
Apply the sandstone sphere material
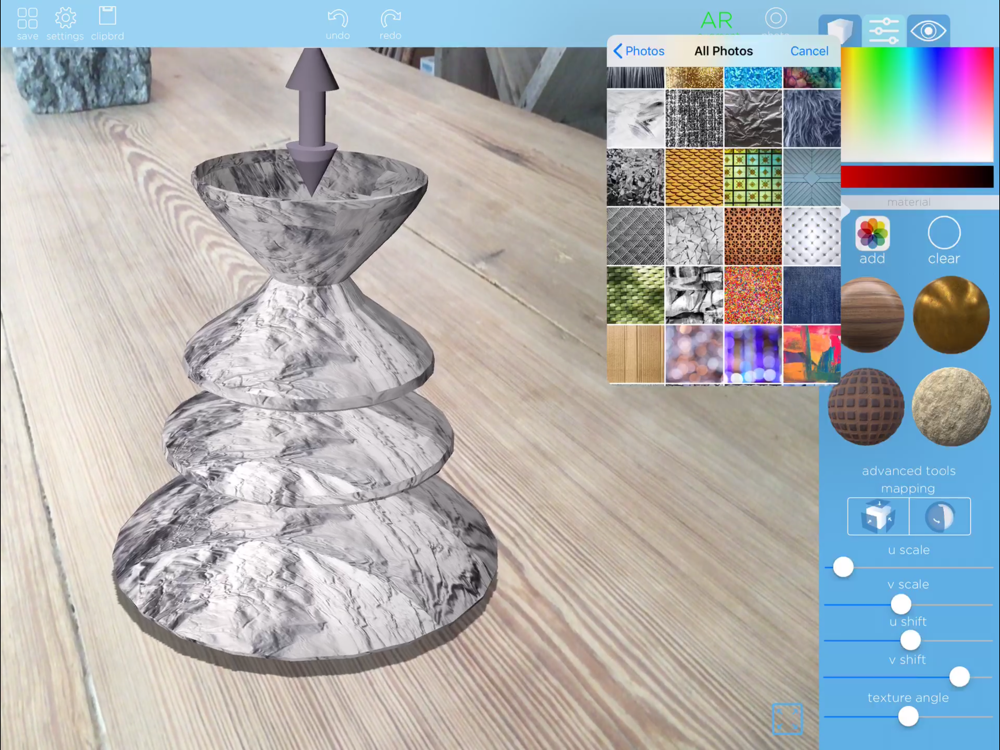(x=951, y=406)
